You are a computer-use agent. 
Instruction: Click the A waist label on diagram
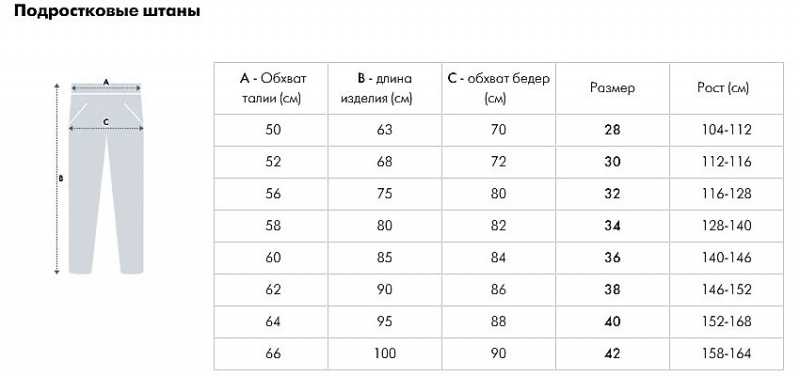106,82
